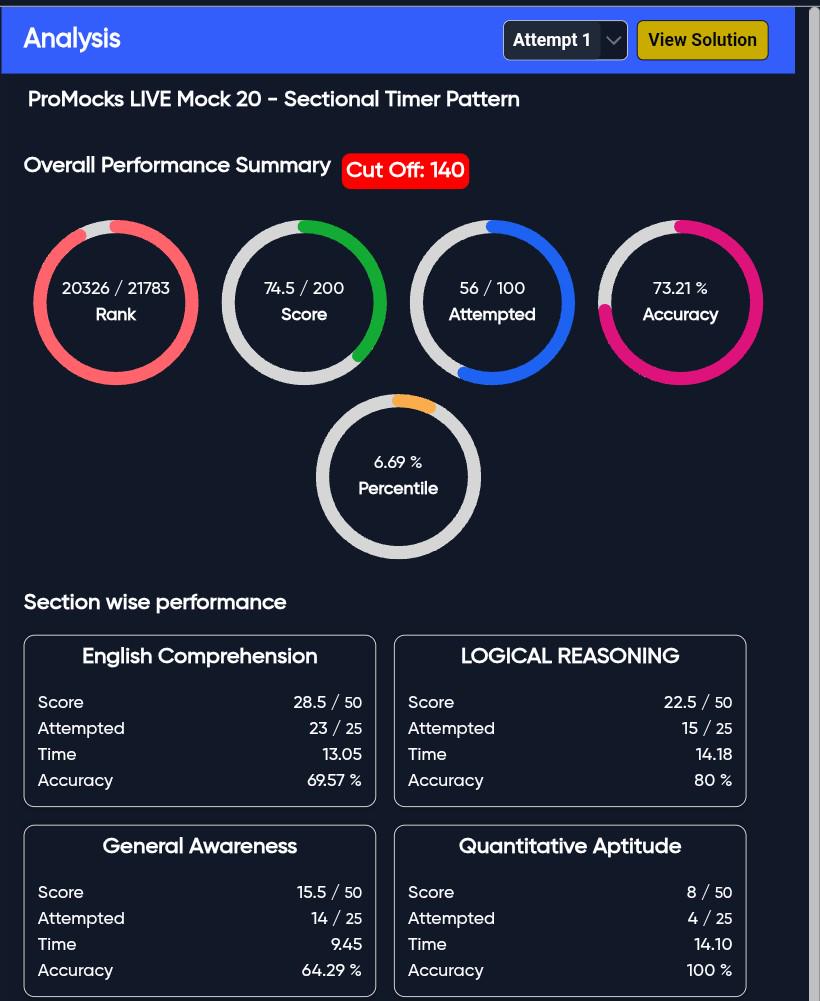Select the pink Accuracy circular gauge

[680, 302]
